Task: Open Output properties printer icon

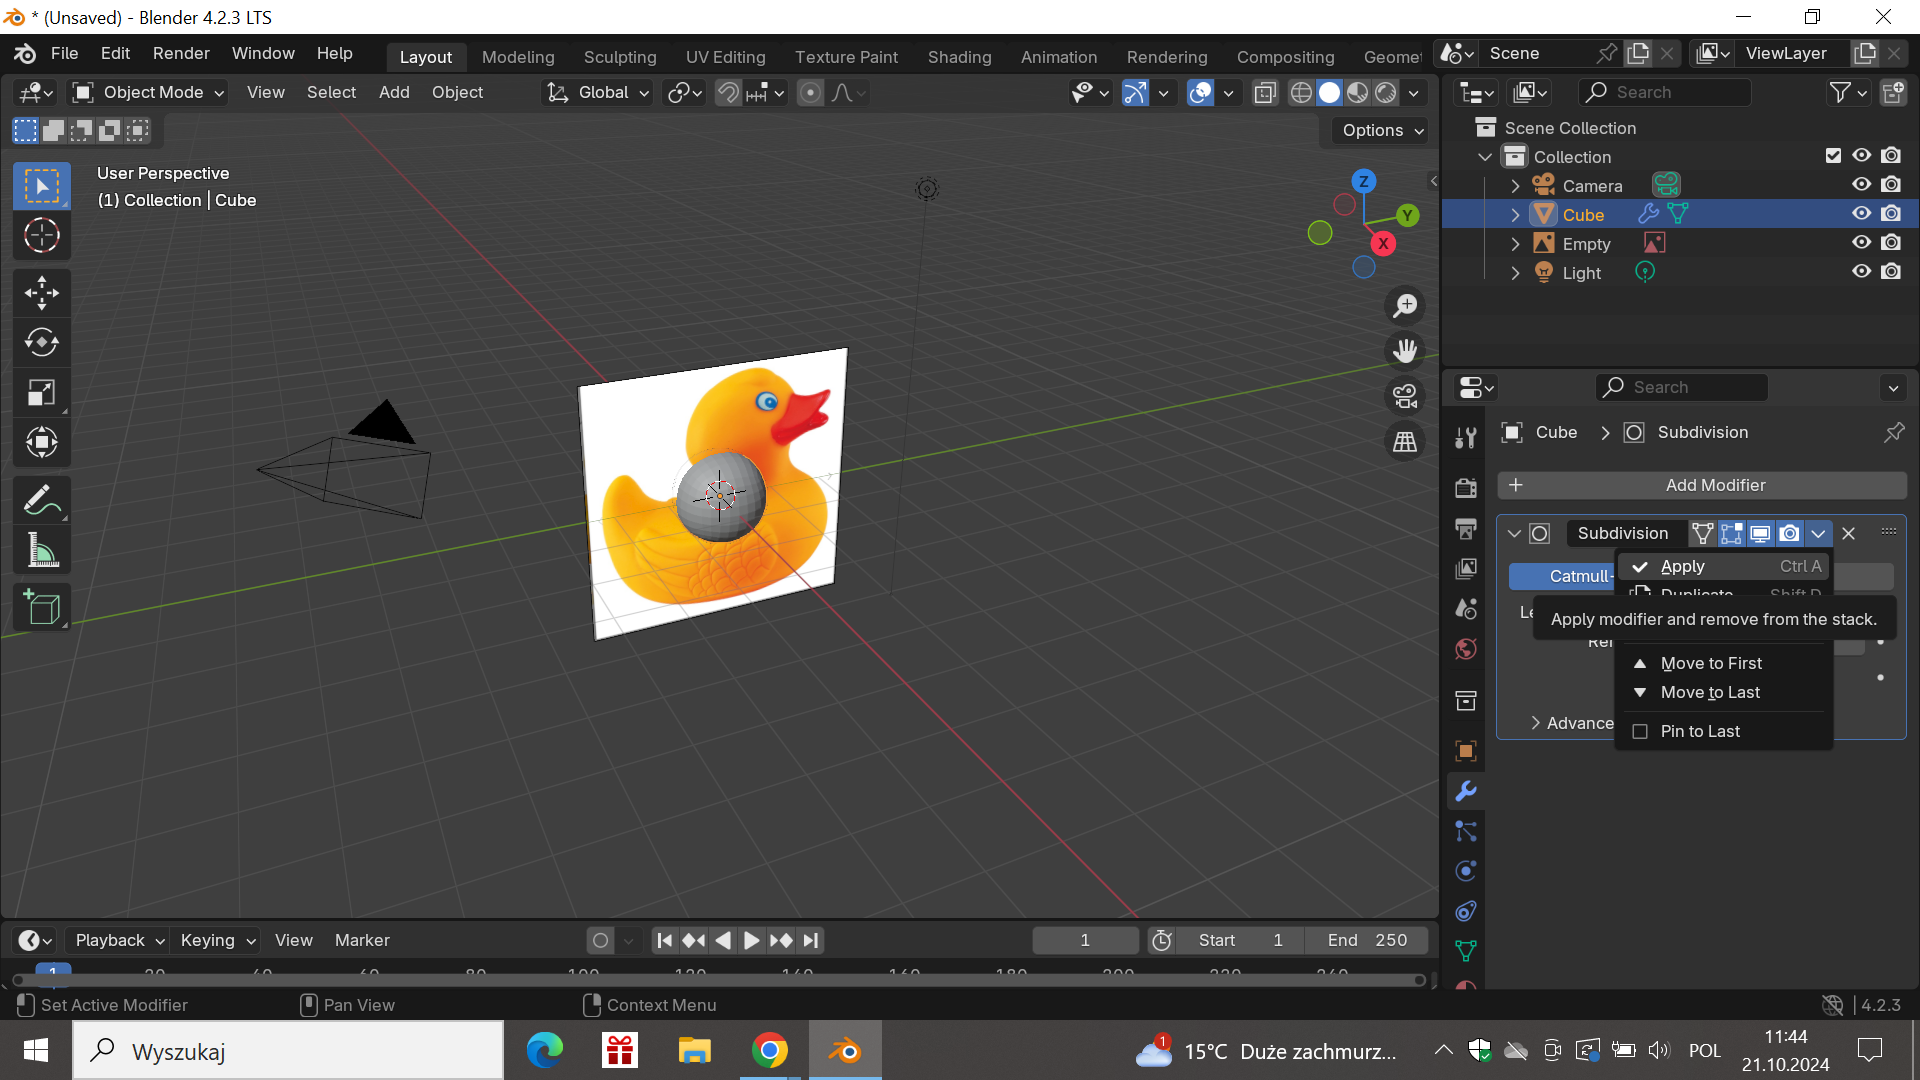Action: 1466,528
